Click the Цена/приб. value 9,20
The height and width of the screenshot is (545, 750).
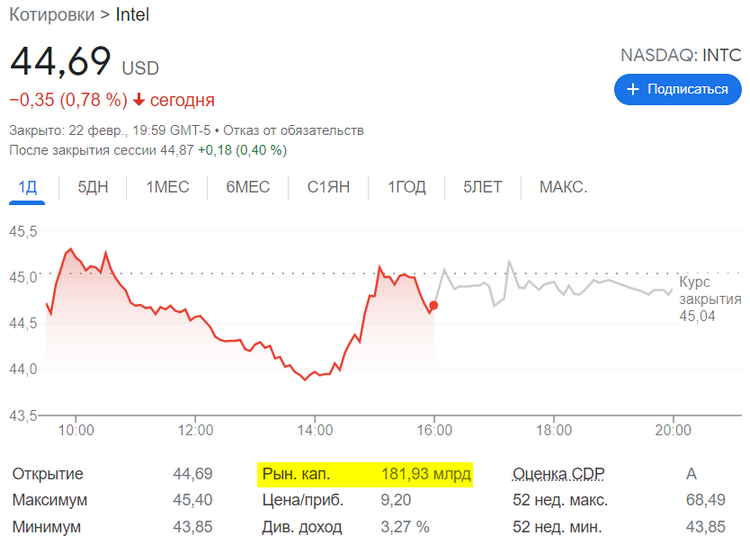point(396,500)
